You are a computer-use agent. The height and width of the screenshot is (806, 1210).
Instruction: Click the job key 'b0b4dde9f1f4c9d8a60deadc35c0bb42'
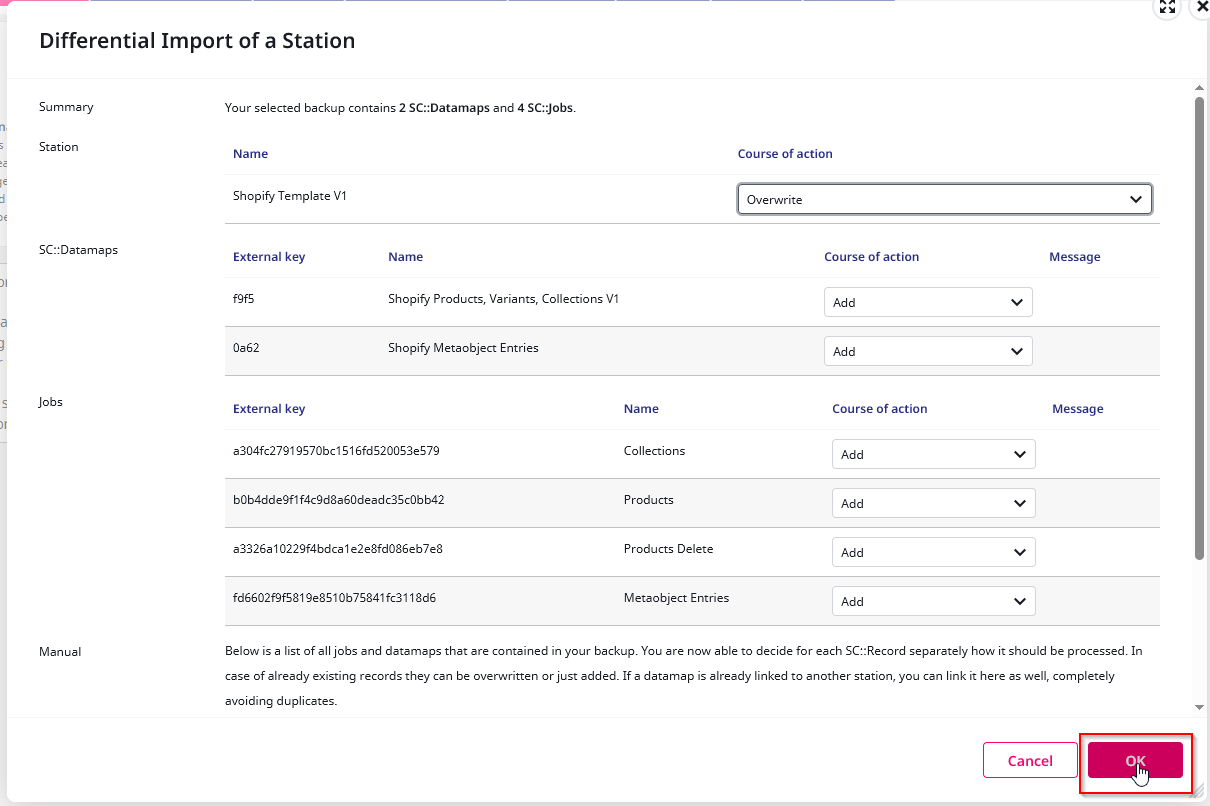tap(338, 500)
